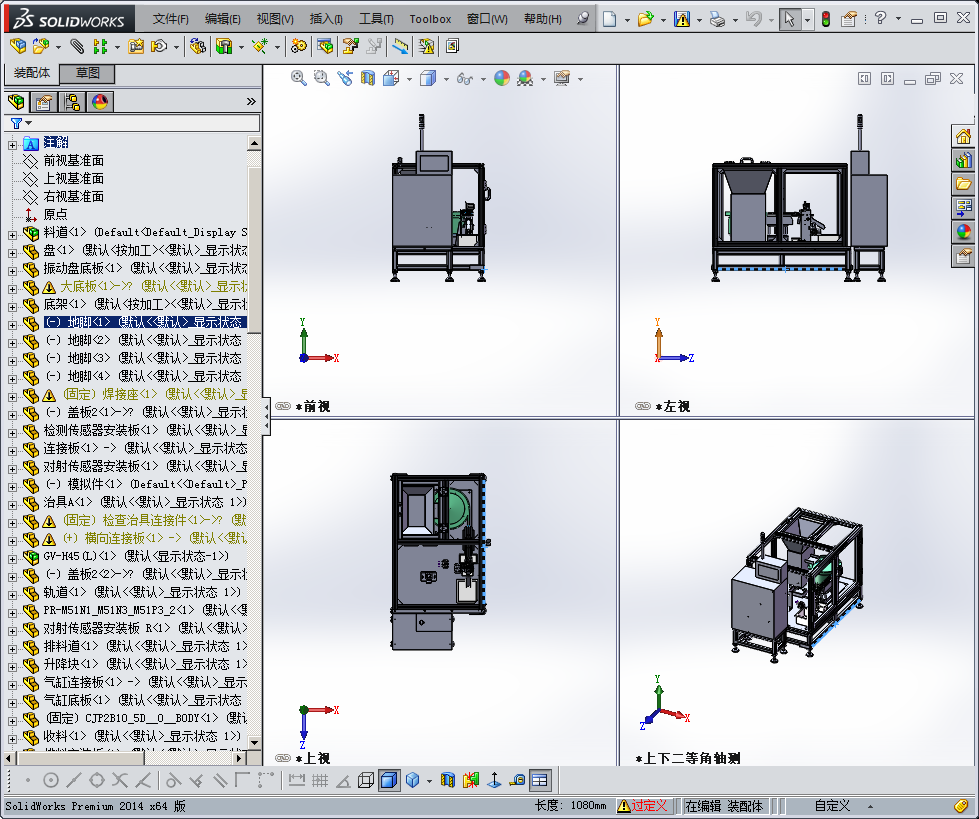Open the FeatureManager design tree tab
Screen dimensions: 979x819
[x=16, y=102]
